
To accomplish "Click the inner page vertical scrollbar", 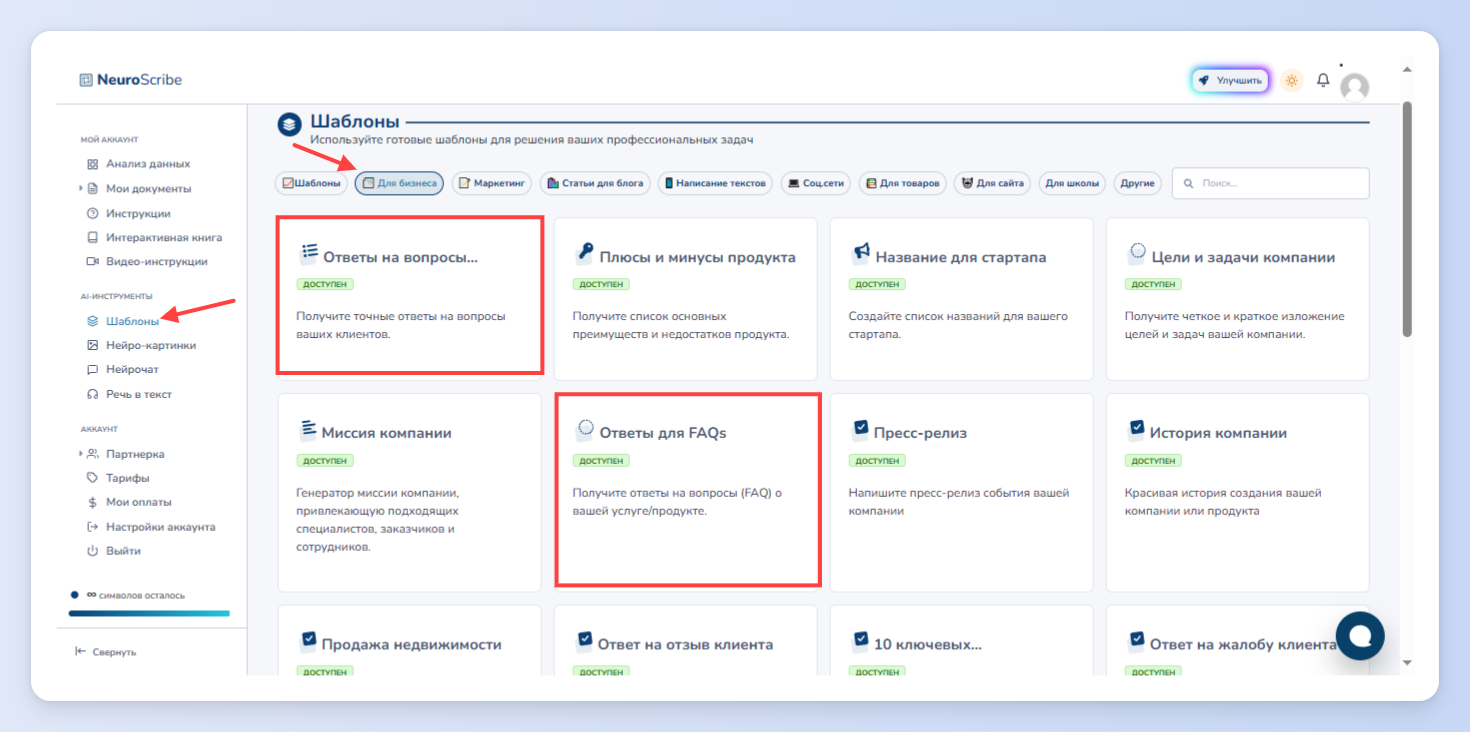I will point(1407,219).
